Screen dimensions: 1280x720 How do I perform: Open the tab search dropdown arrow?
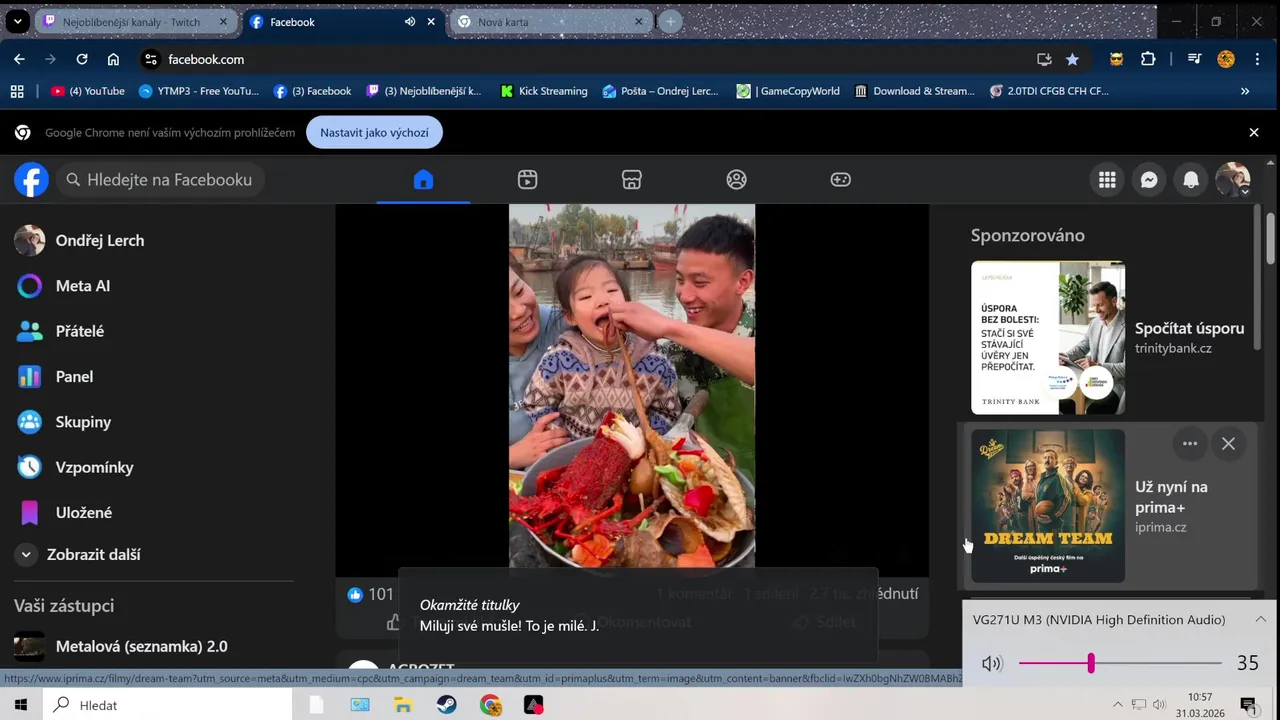click(x=18, y=21)
